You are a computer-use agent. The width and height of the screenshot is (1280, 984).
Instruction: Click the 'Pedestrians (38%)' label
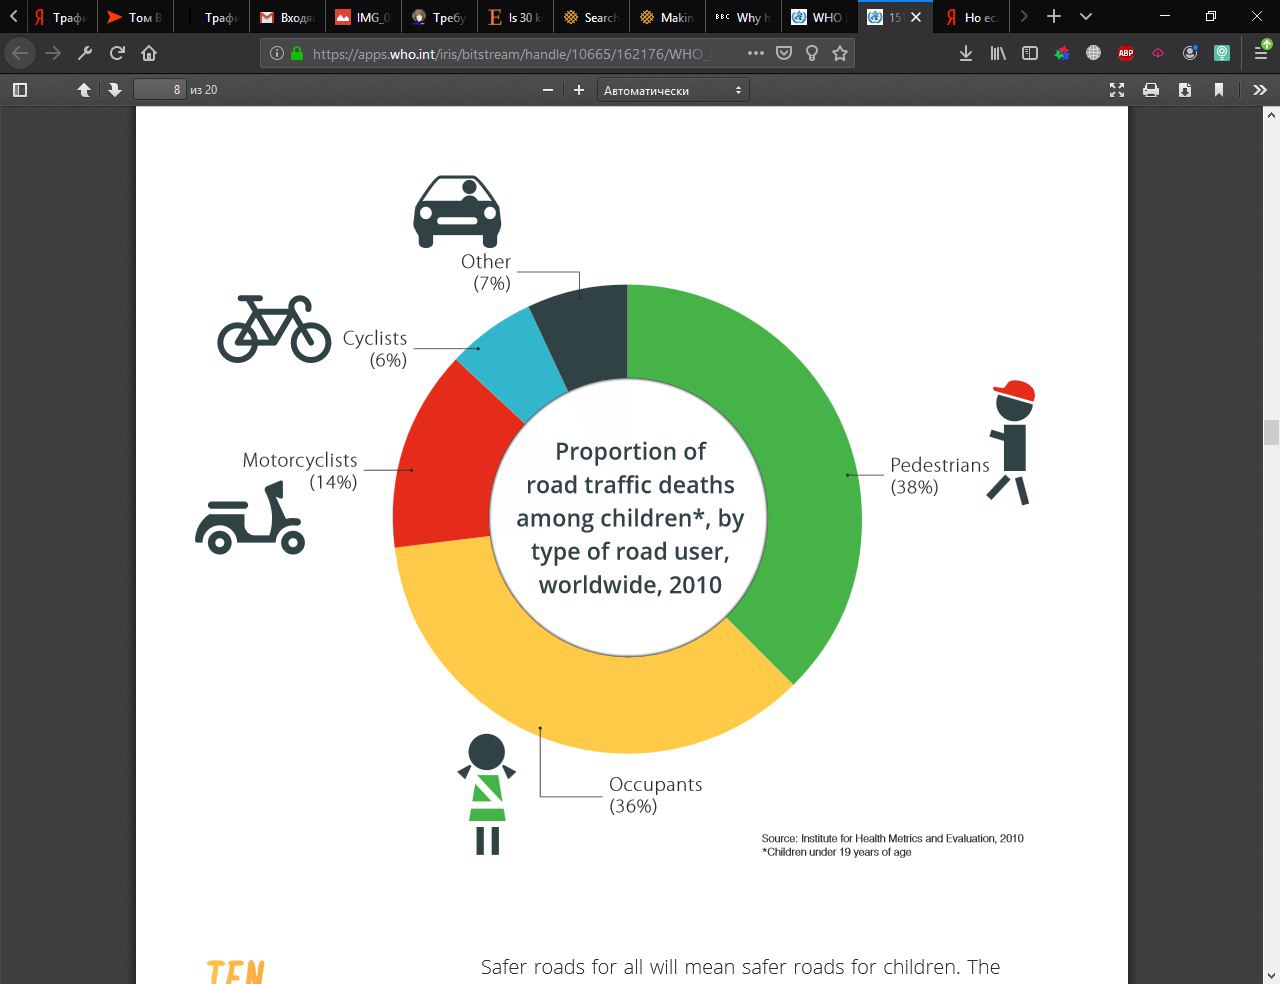(939, 476)
